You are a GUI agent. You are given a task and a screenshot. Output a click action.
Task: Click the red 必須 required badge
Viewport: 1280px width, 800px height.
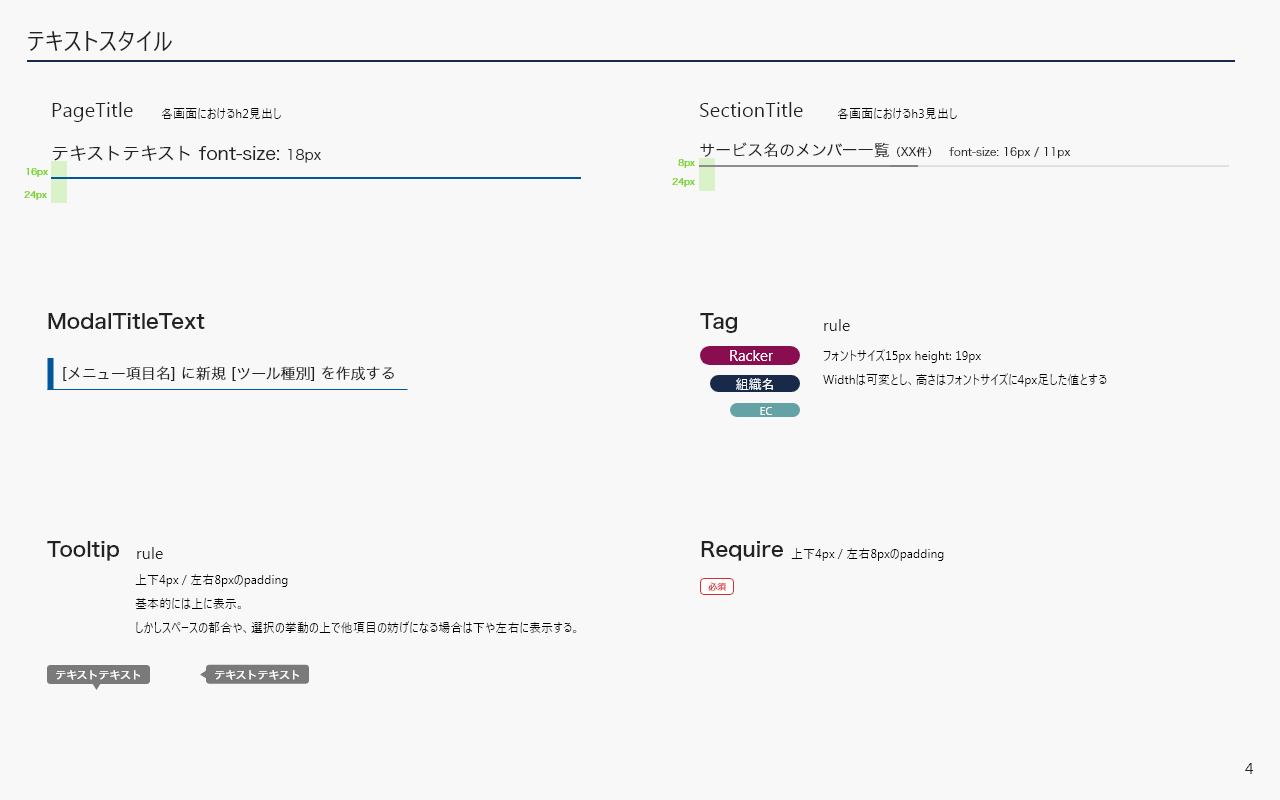click(717, 587)
